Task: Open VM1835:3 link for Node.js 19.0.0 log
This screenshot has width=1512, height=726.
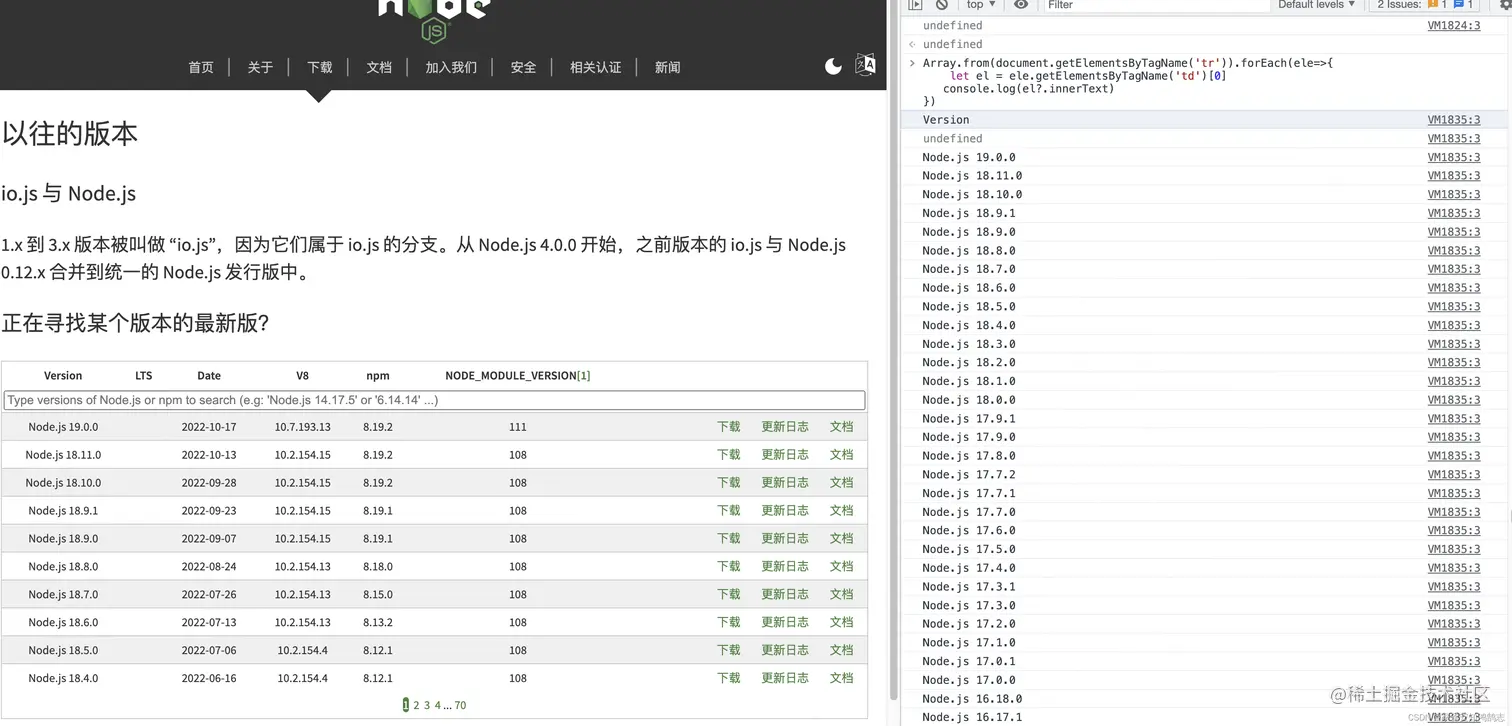Action: click(1454, 158)
